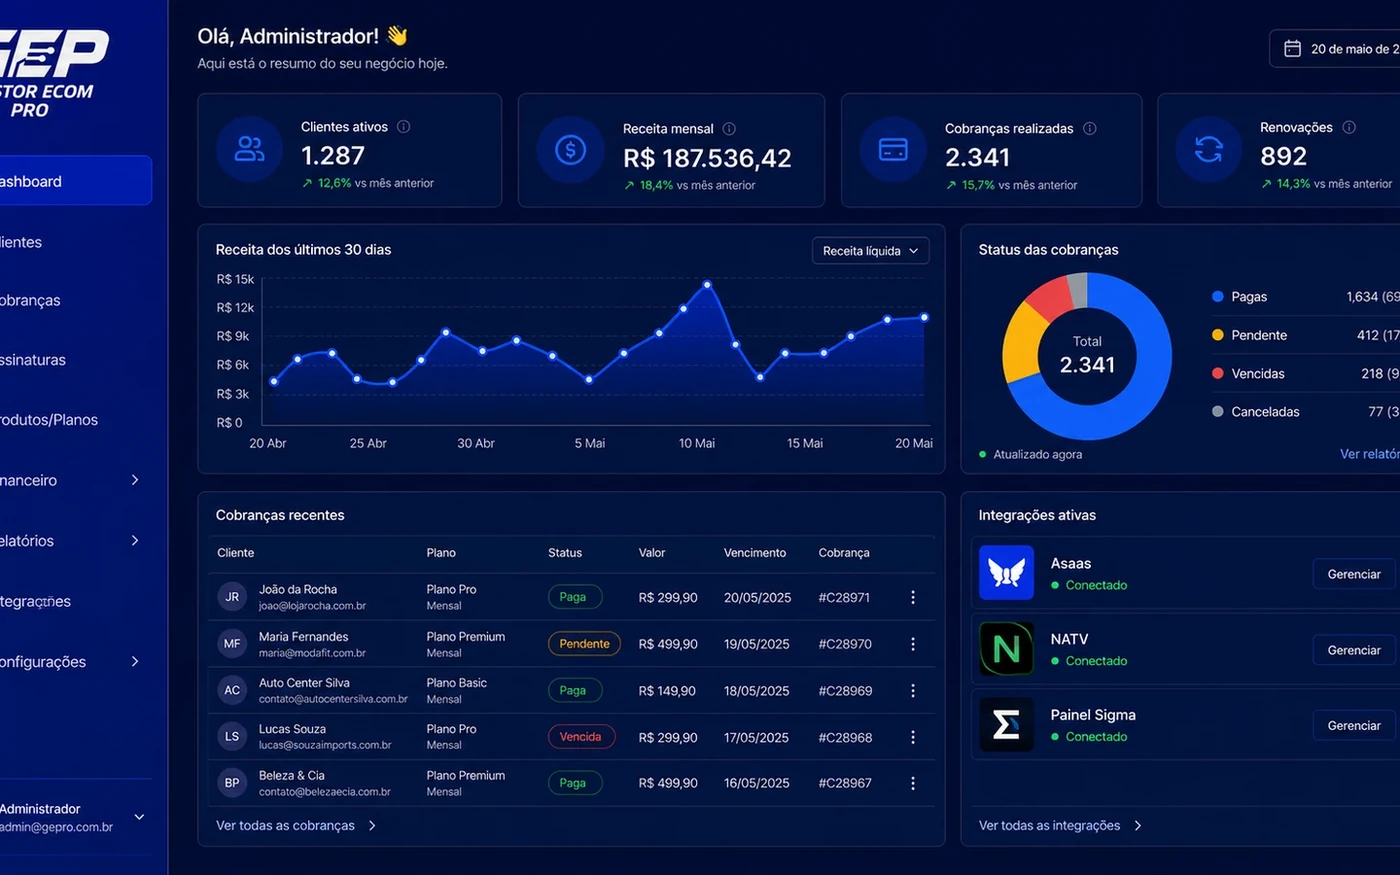The image size is (1400, 875).
Task: Open Ver todas as integrações link
Action: pos(1060,825)
